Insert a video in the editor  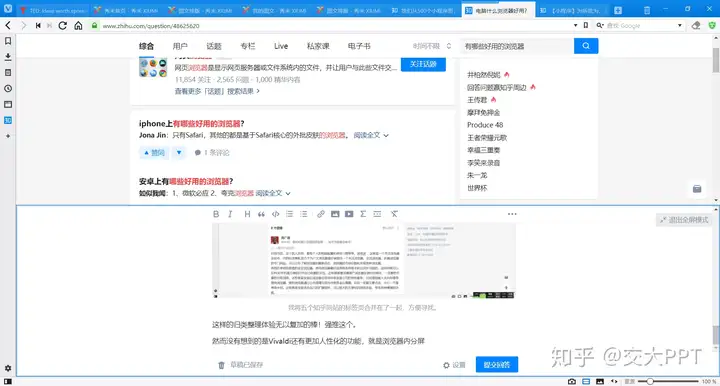click(349, 214)
